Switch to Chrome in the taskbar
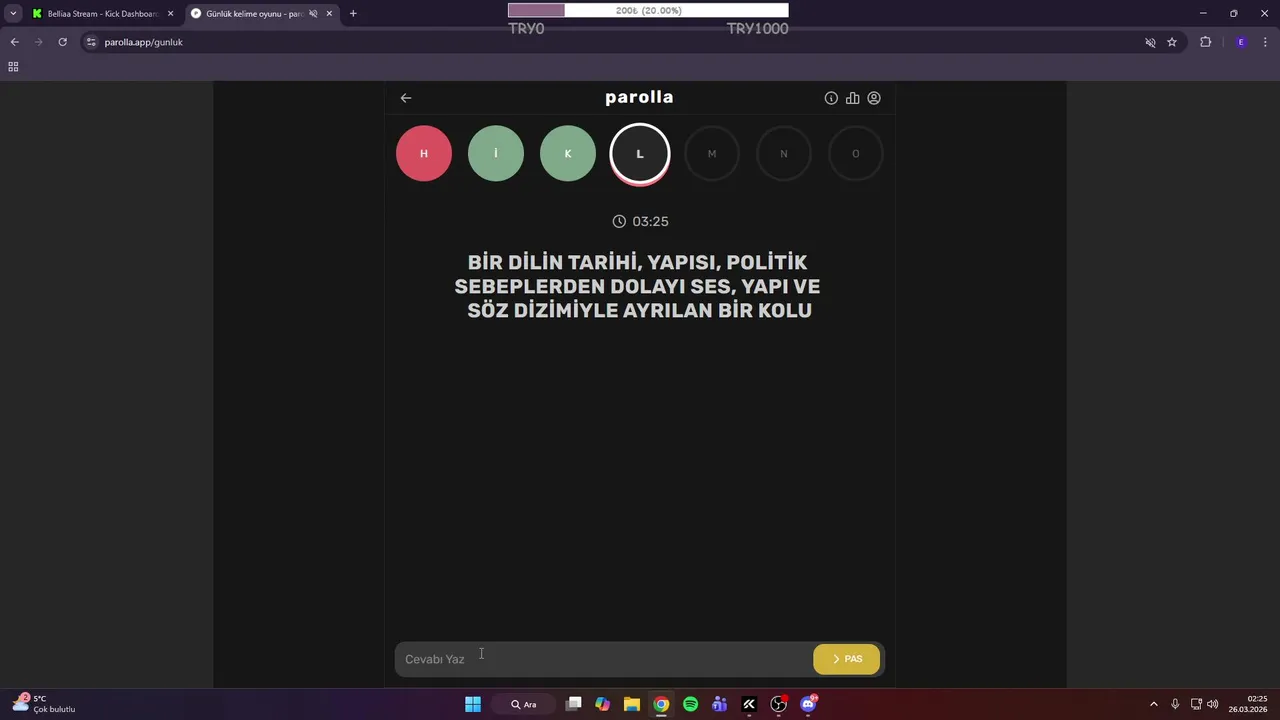 pos(661,704)
